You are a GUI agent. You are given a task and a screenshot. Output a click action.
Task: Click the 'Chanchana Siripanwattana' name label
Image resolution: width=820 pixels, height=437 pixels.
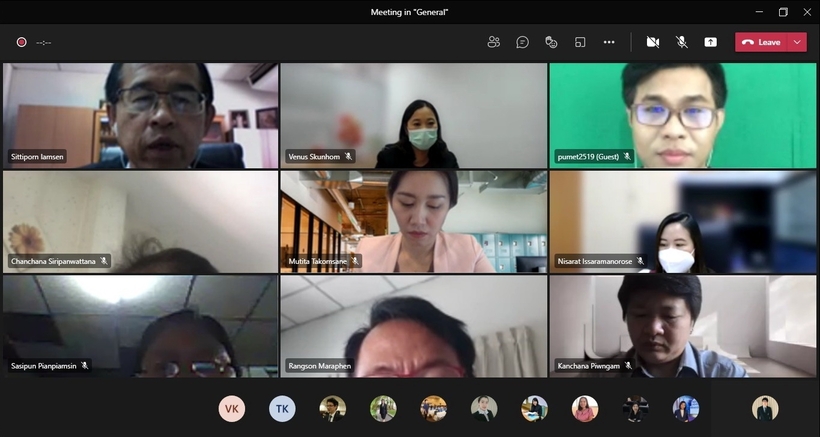click(53, 260)
